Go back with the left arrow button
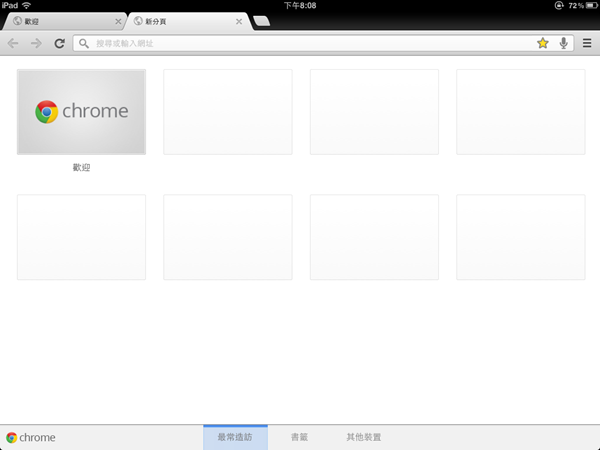Screen dimensions: 600x450 click(x=13, y=43)
